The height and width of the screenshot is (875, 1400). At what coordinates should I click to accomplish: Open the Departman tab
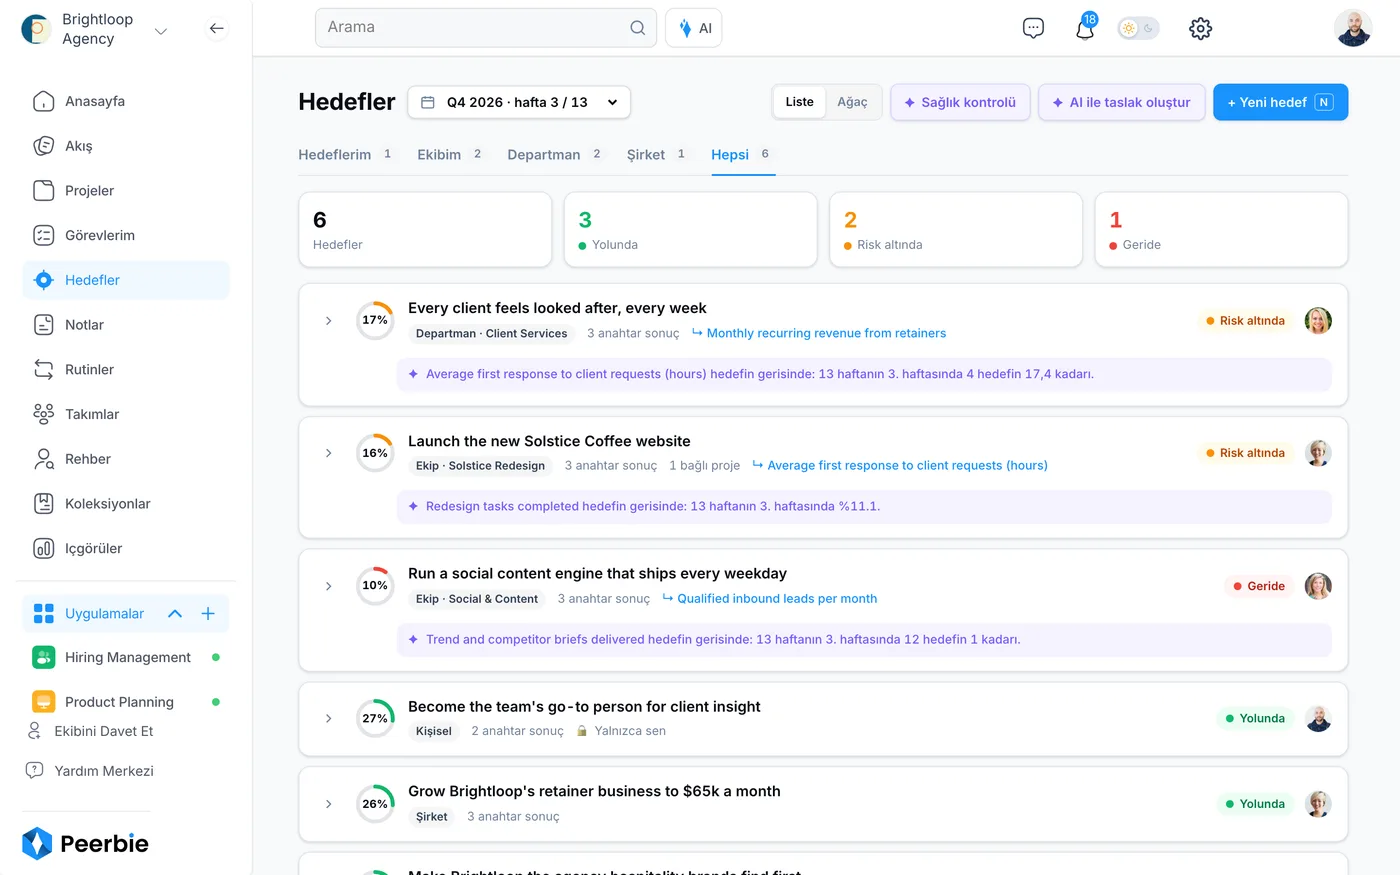coord(555,155)
